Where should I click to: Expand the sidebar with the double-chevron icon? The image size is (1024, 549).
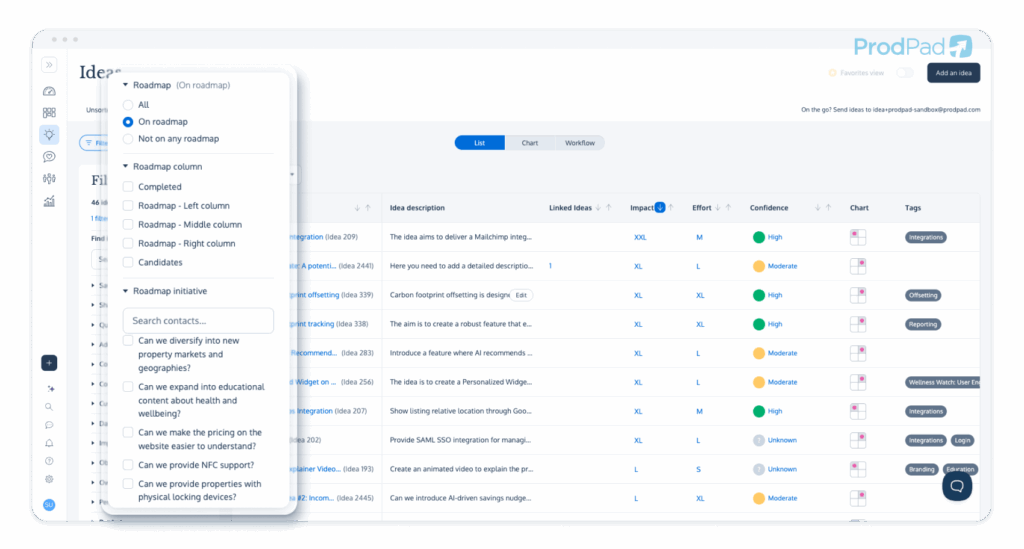coord(49,65)
